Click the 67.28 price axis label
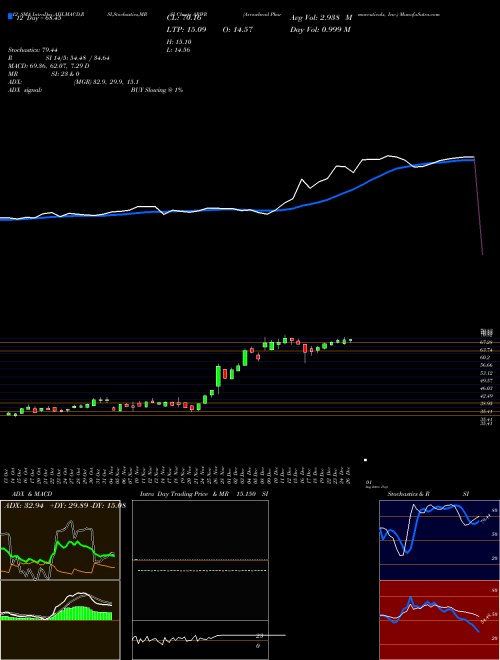 [486, 342]
